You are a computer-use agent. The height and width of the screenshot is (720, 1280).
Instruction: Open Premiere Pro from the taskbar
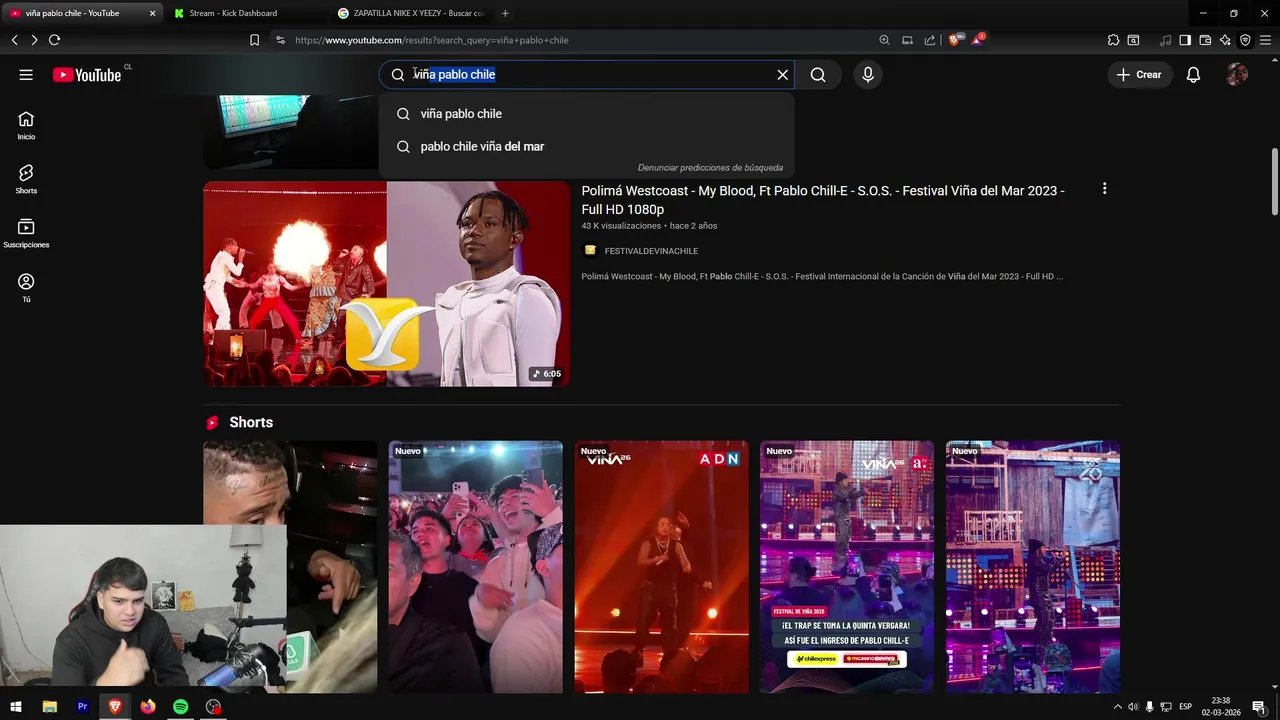coord(83,707)
